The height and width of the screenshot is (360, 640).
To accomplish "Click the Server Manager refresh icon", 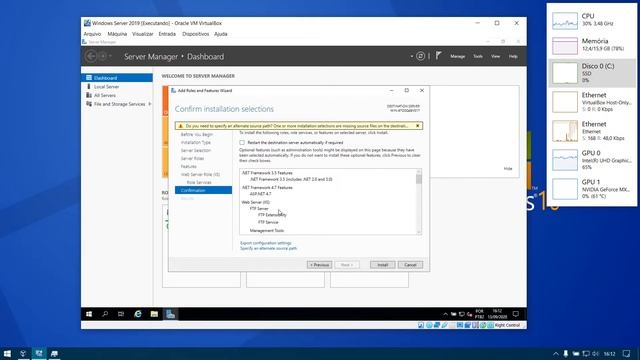I will pos(420,56).
